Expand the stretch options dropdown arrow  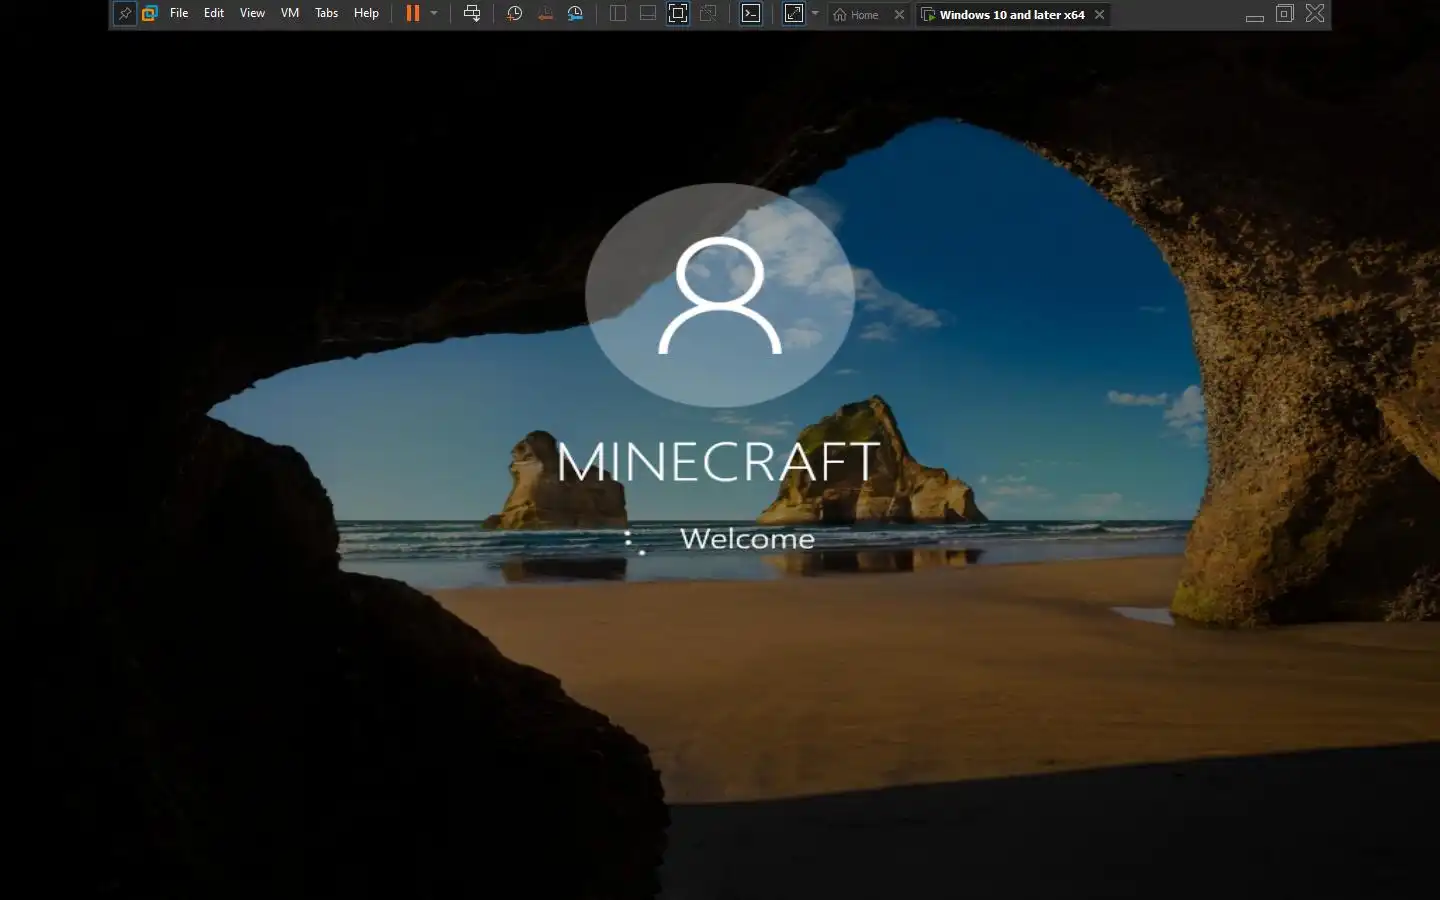pos(815,14)
